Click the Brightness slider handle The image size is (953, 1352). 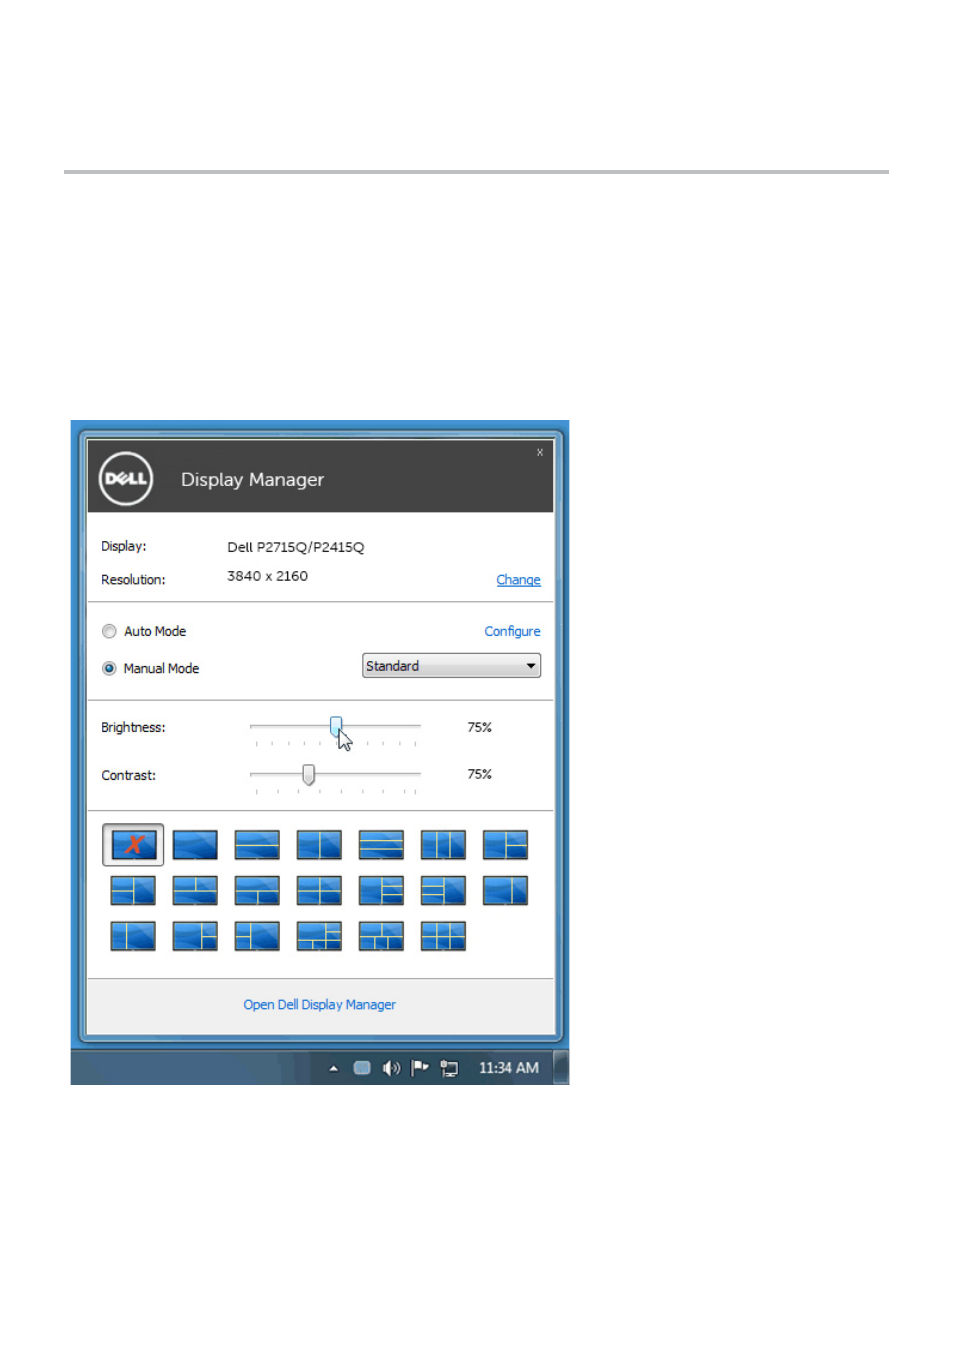[336, 726]
